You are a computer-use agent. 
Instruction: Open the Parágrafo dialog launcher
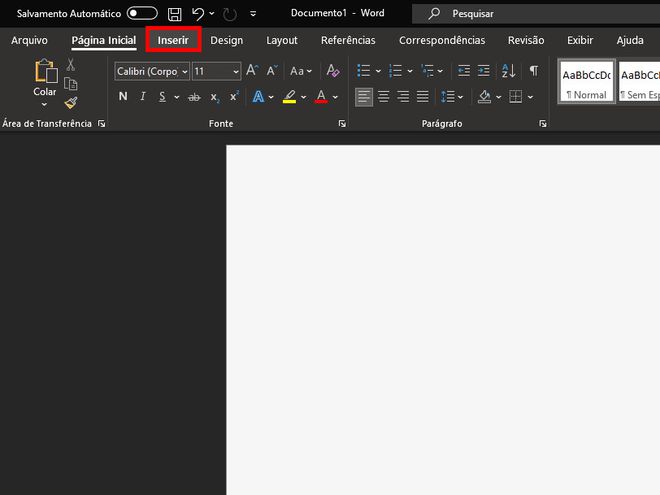[x=543, y=123]
